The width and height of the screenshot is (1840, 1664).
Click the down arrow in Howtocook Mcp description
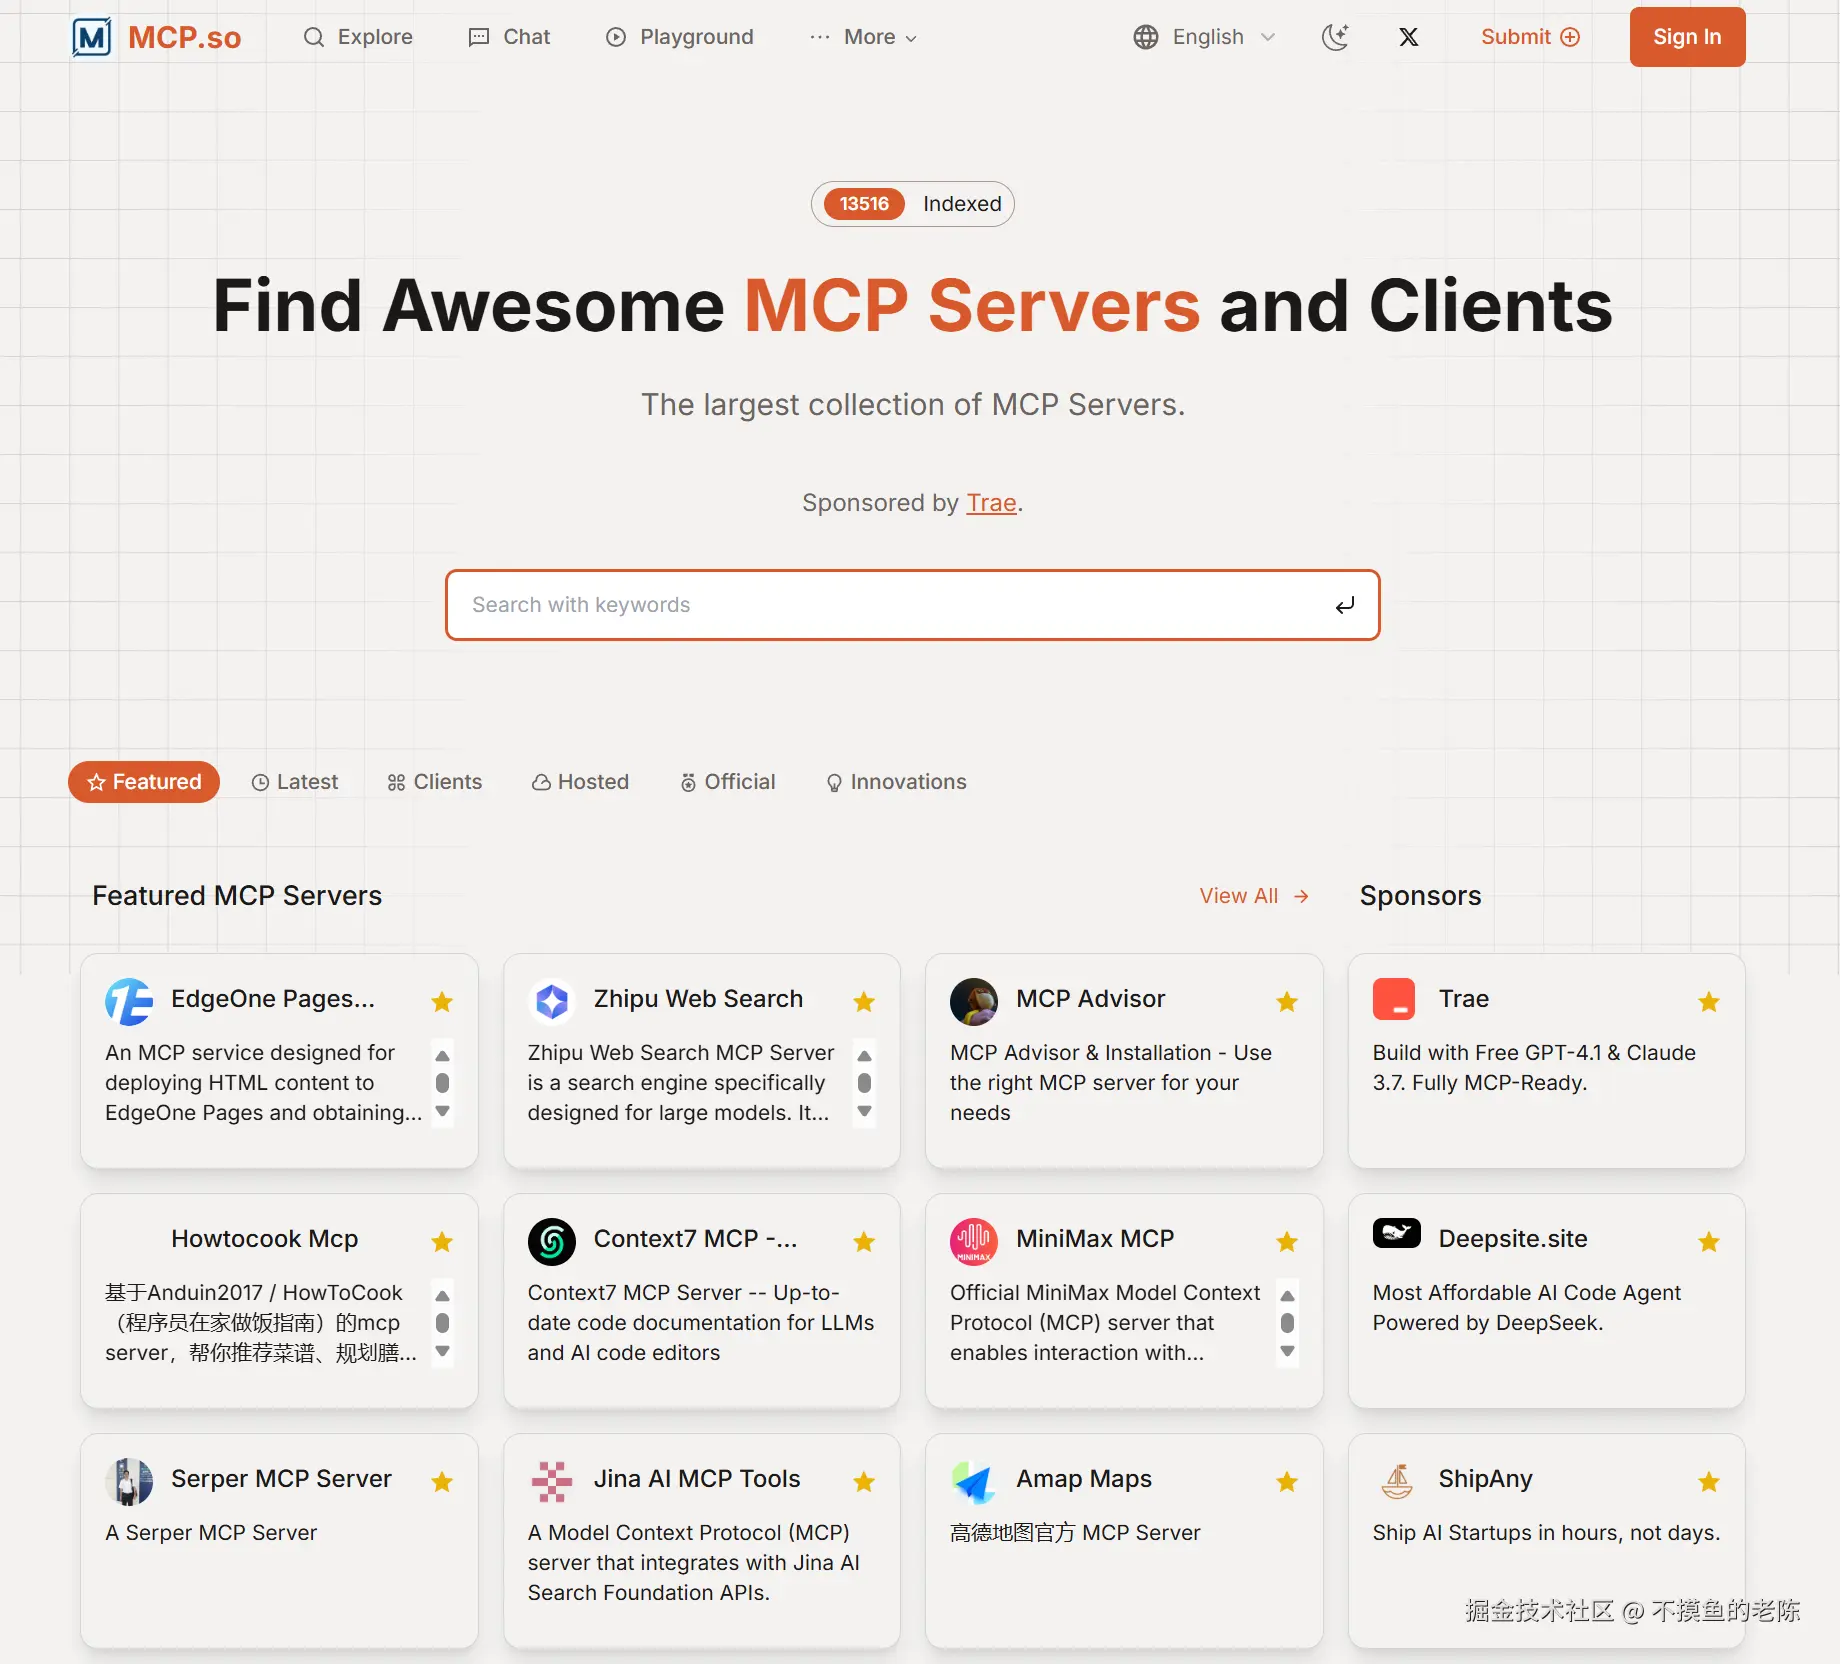tap(443, 1351)
